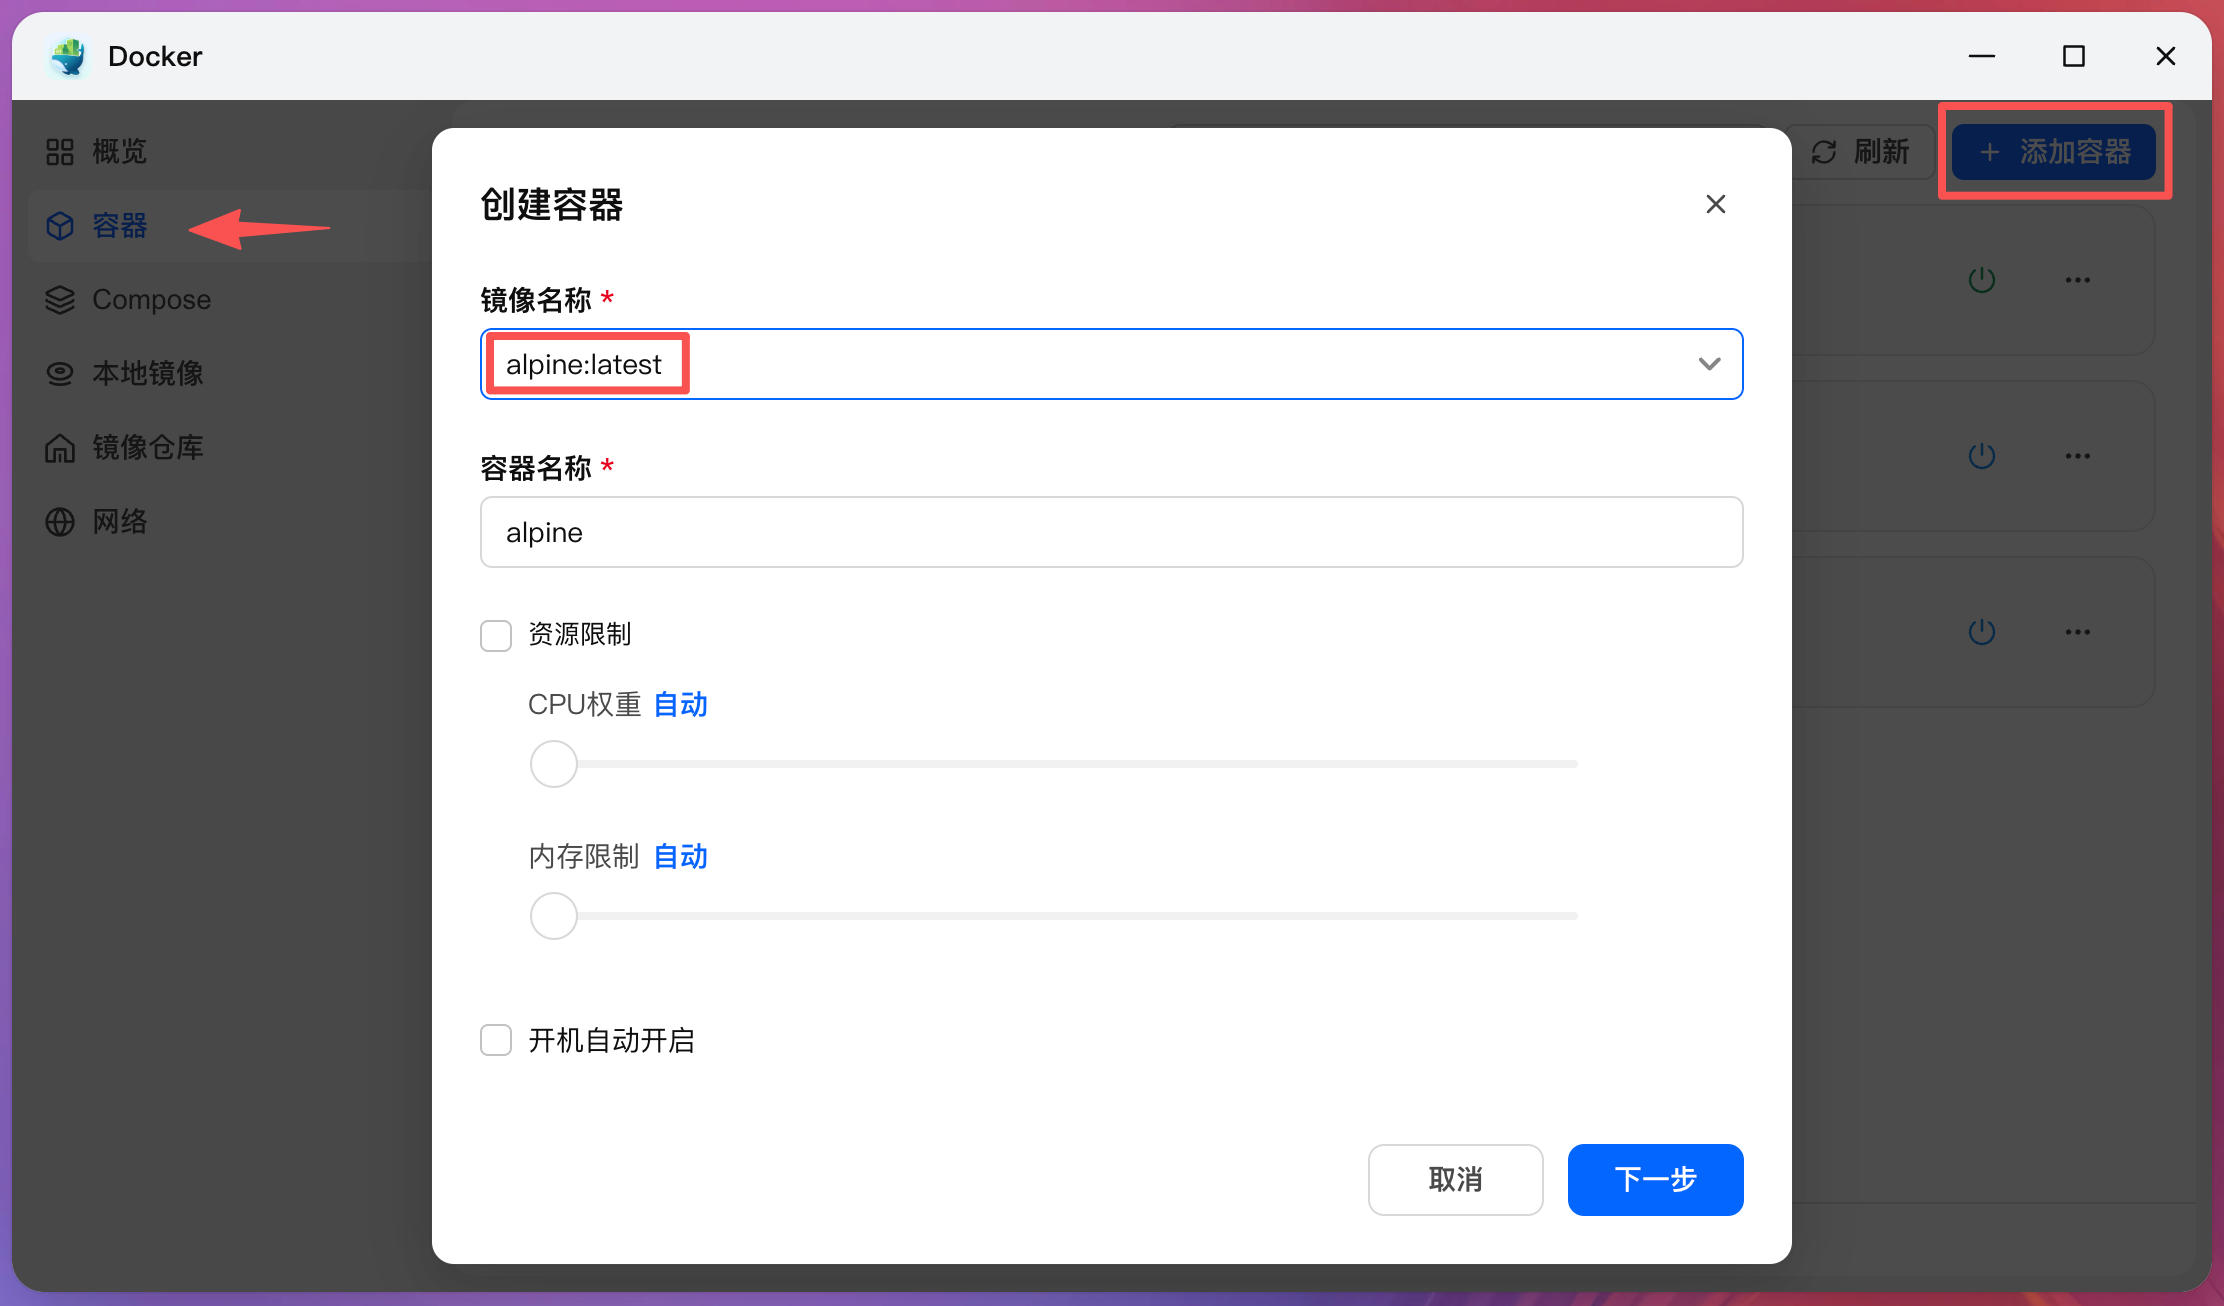This screenshot has height=1306, width=2224.
Task: Click the container name (容器名称) input field
Action: coord(1110,532)
